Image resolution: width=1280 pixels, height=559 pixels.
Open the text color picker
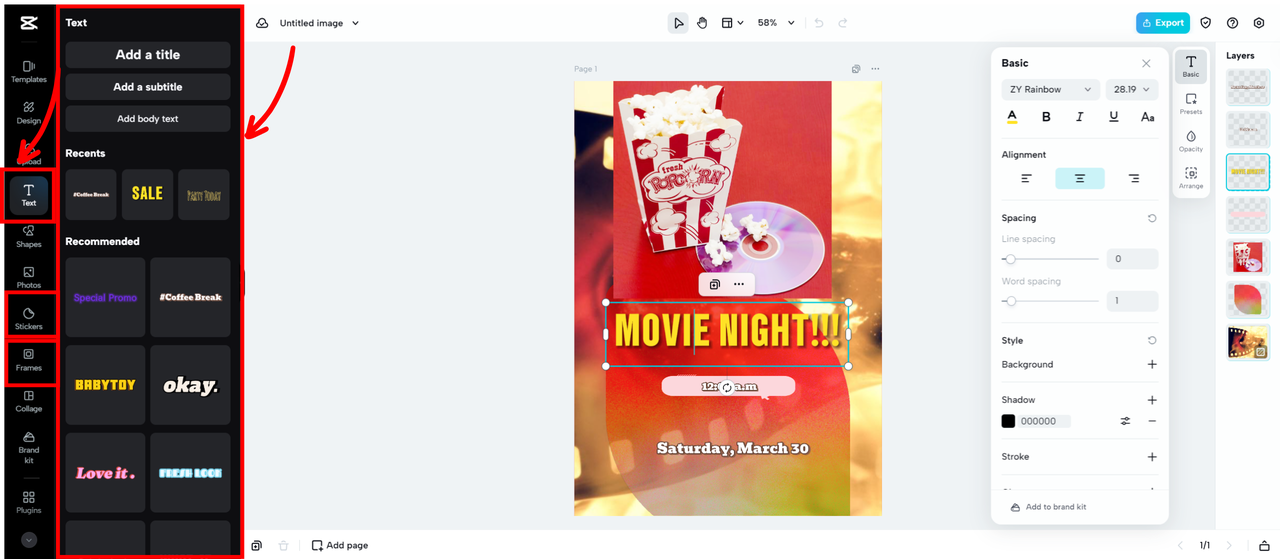tap(1012, 117)
